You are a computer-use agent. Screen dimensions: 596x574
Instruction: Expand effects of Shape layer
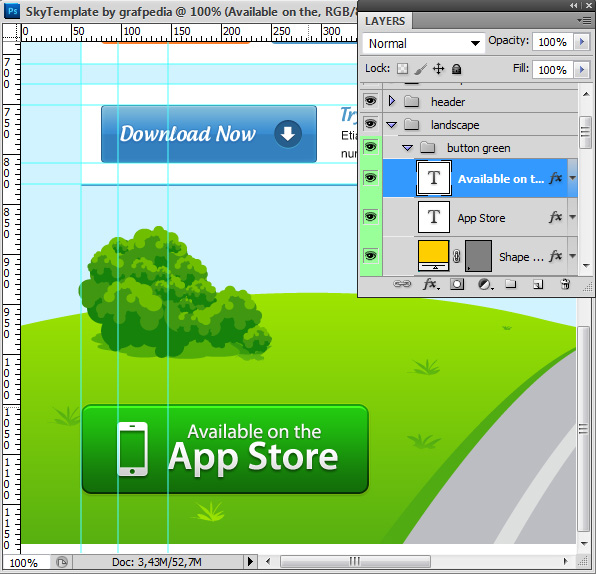(572, 256)
